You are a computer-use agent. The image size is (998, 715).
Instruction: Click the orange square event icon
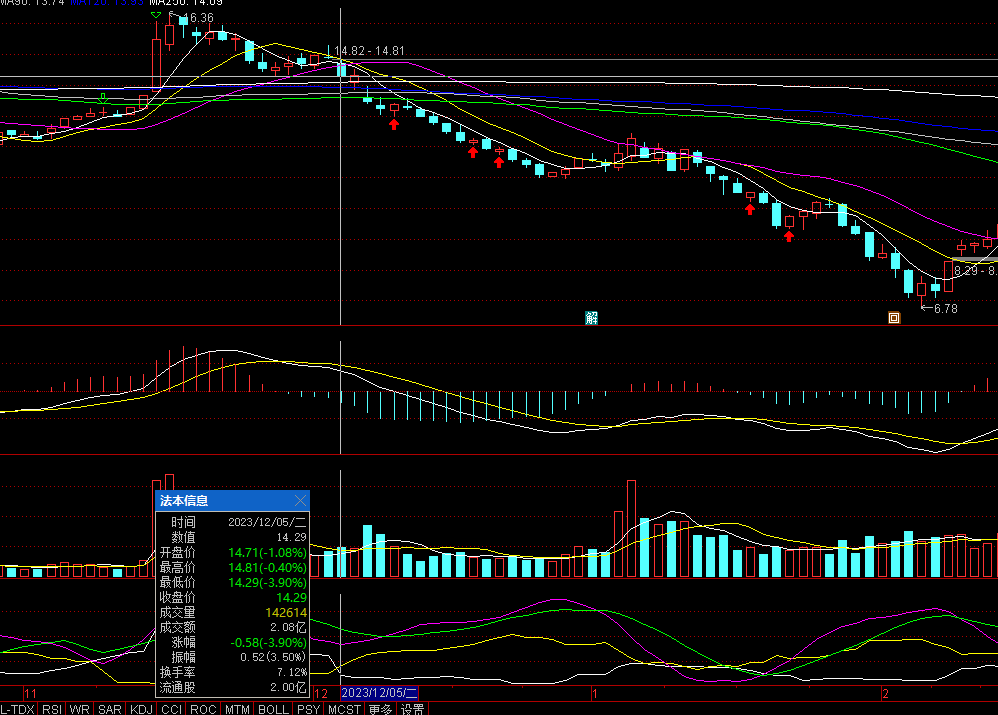coord(894,318)
